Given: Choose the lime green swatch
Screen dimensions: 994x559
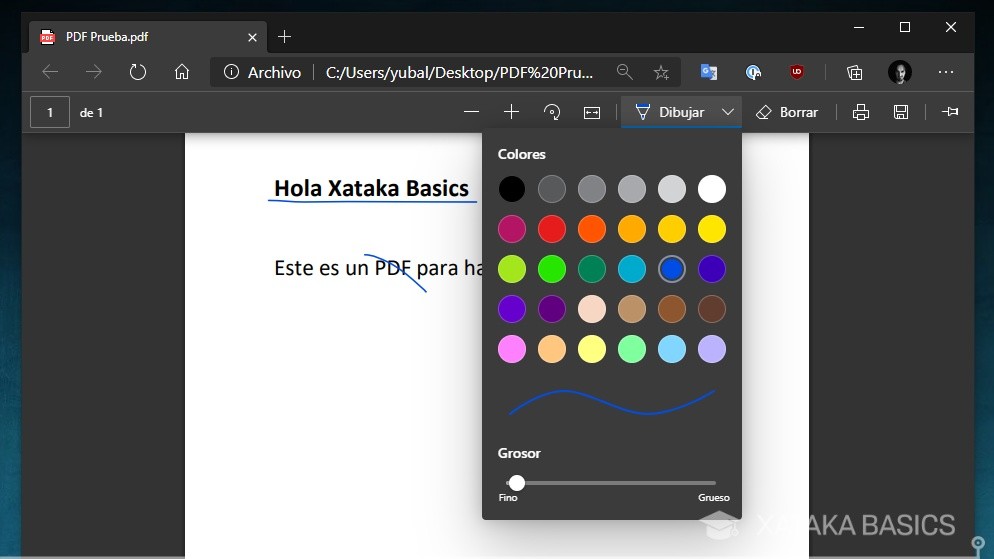Looking at the screenshot, I should coord(512,269).
